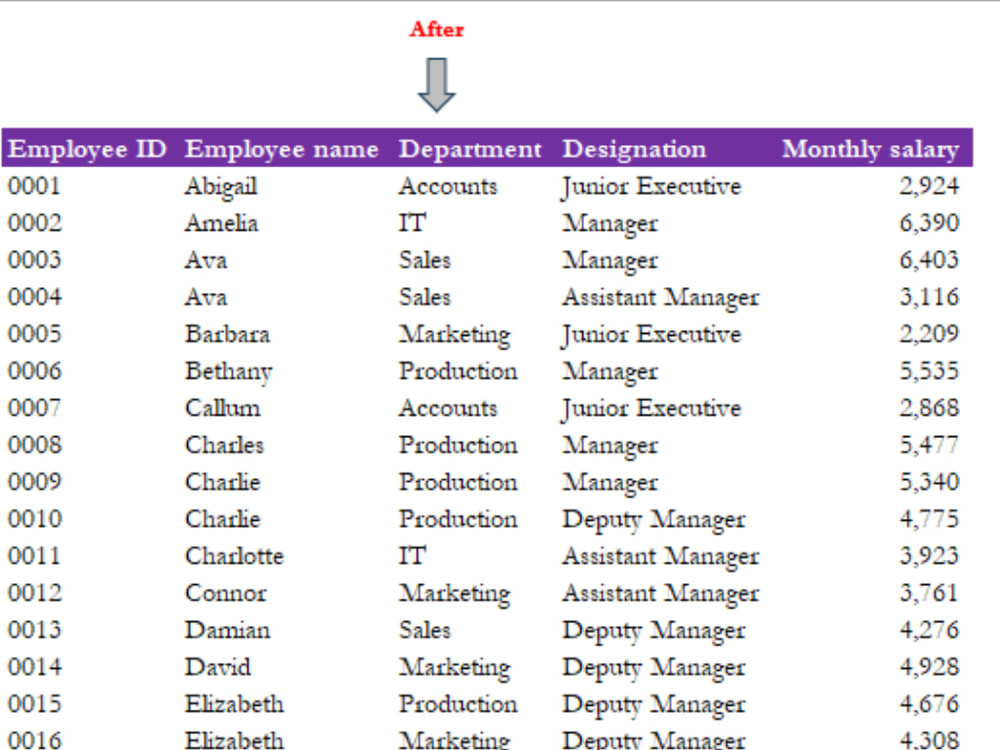This screenshot has height=750, width=1000.
Task: Click Production in Bethany's row
Action: (458, 371)
